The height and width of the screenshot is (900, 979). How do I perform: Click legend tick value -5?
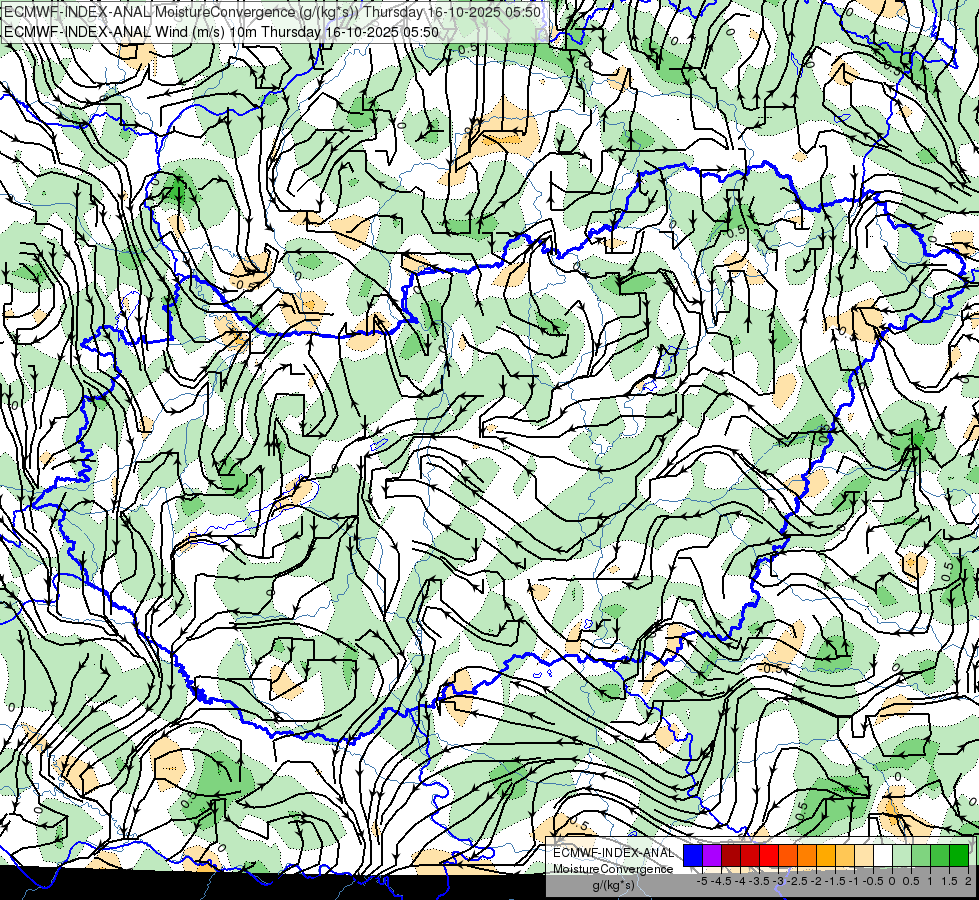coord(702,881)
